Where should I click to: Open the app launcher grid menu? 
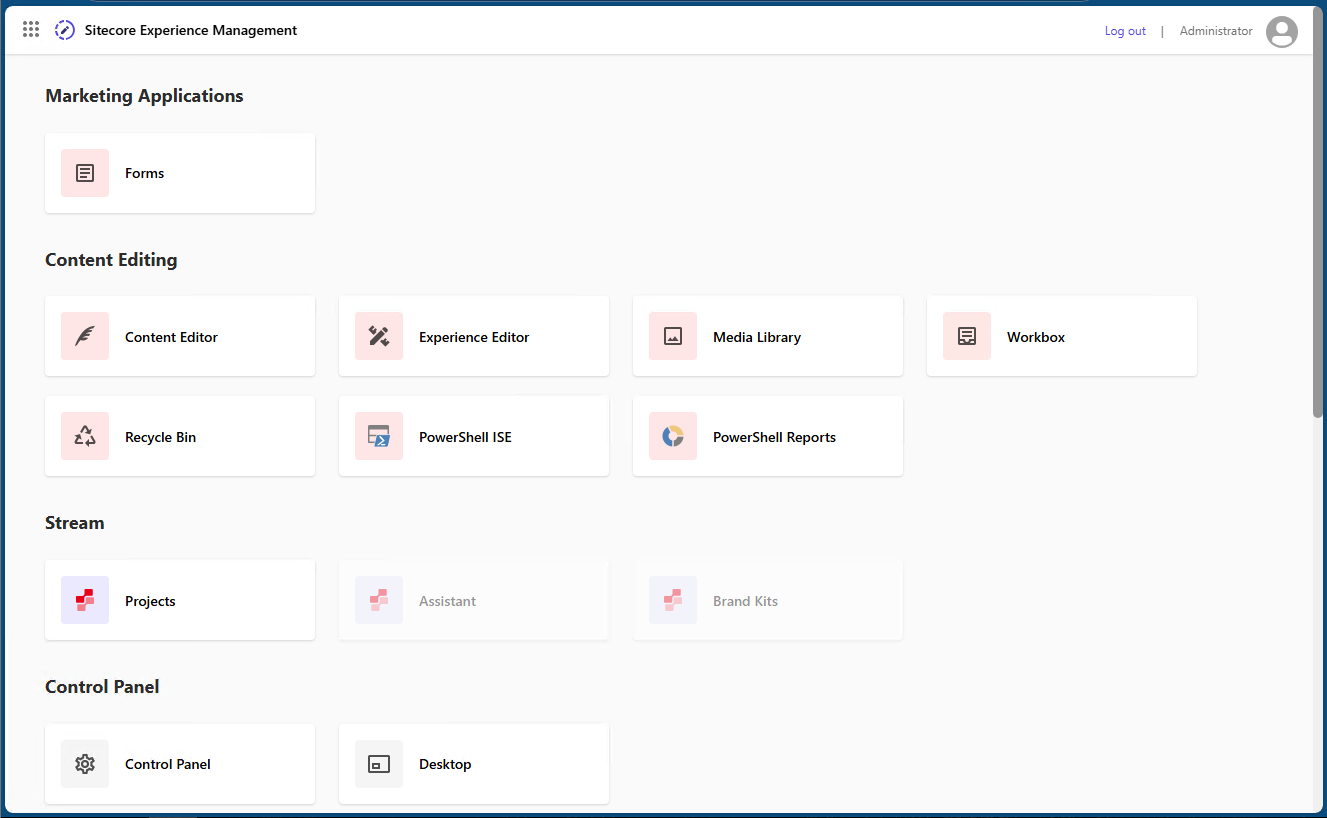pyautogui.click(x=30, y=29)
